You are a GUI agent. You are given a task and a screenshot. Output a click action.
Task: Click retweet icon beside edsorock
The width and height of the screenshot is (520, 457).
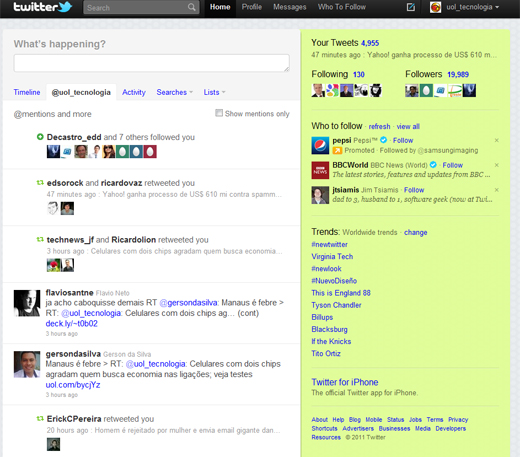40,183
